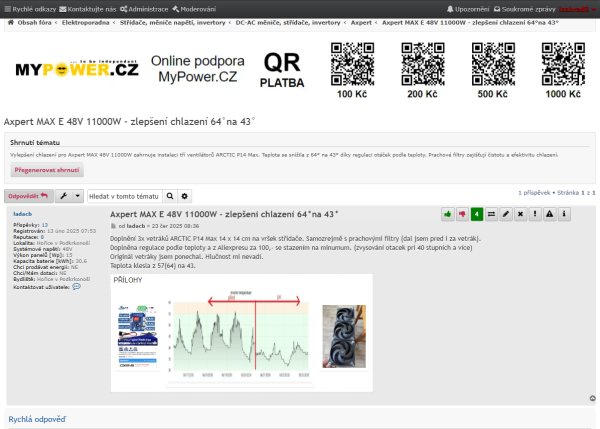The width and height of the screenshot is (600, 429).
Task: Expand the Rychlé odkazy menu
Action: pyautogui.click(x=32, y=8)
